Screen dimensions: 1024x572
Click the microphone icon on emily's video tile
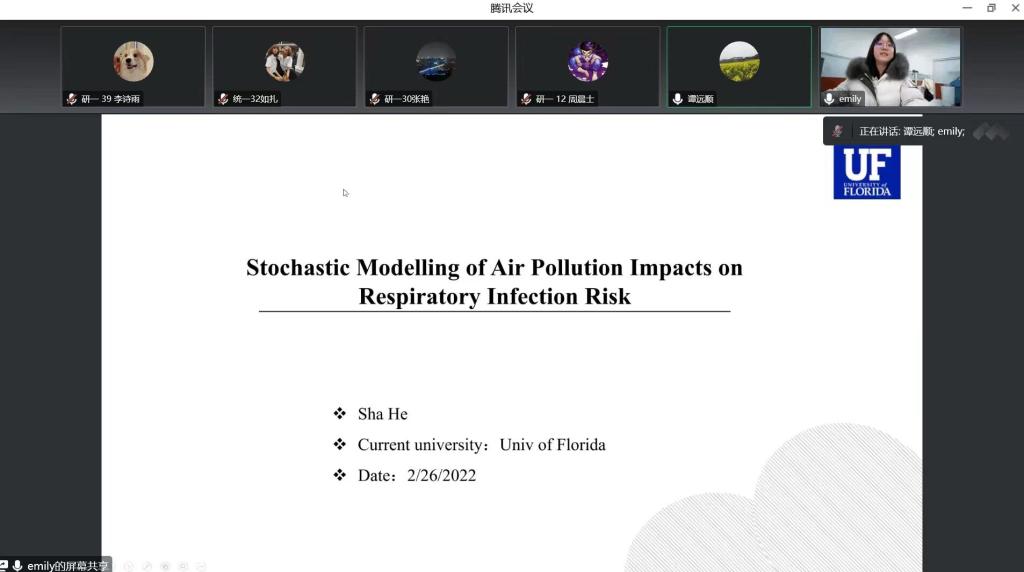tap(829, 99)
